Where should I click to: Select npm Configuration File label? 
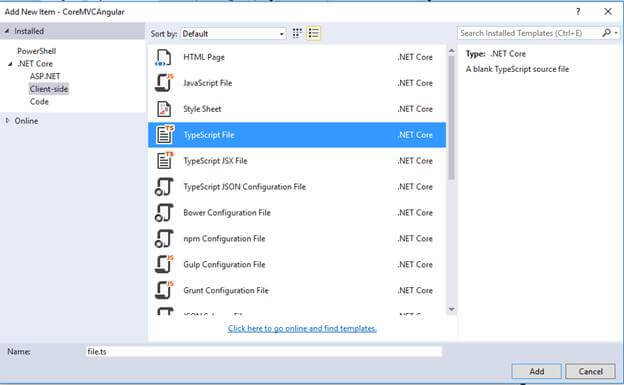click(224, 238)
